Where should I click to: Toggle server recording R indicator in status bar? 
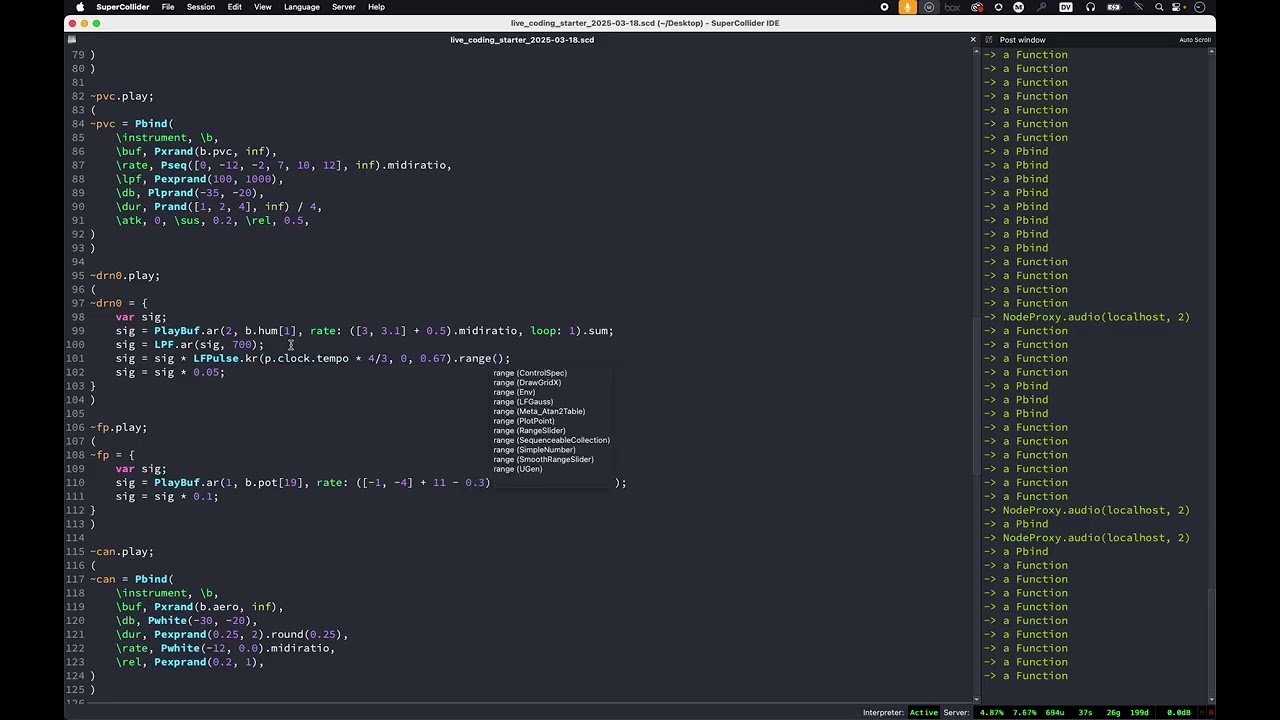[1211, 713]
